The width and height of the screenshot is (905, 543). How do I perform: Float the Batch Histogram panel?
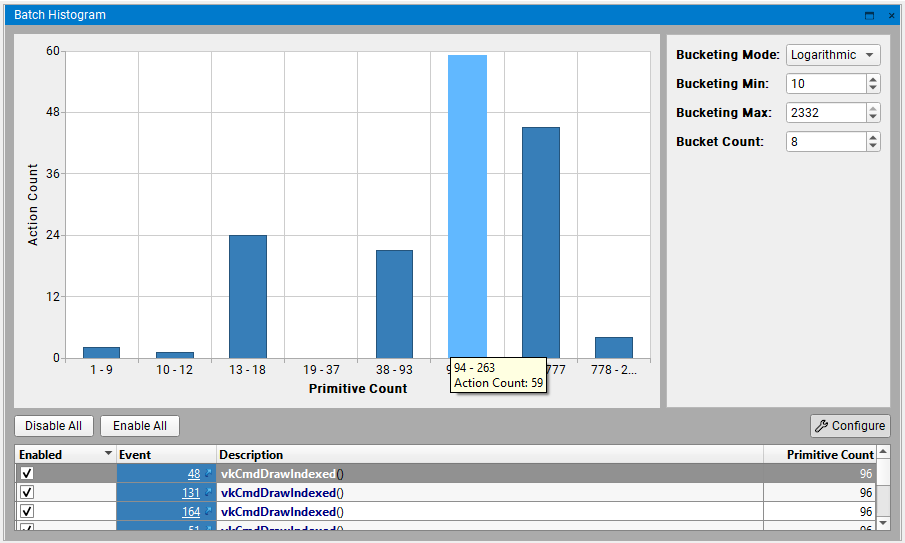pyautogui.click(x=869, y=15)
